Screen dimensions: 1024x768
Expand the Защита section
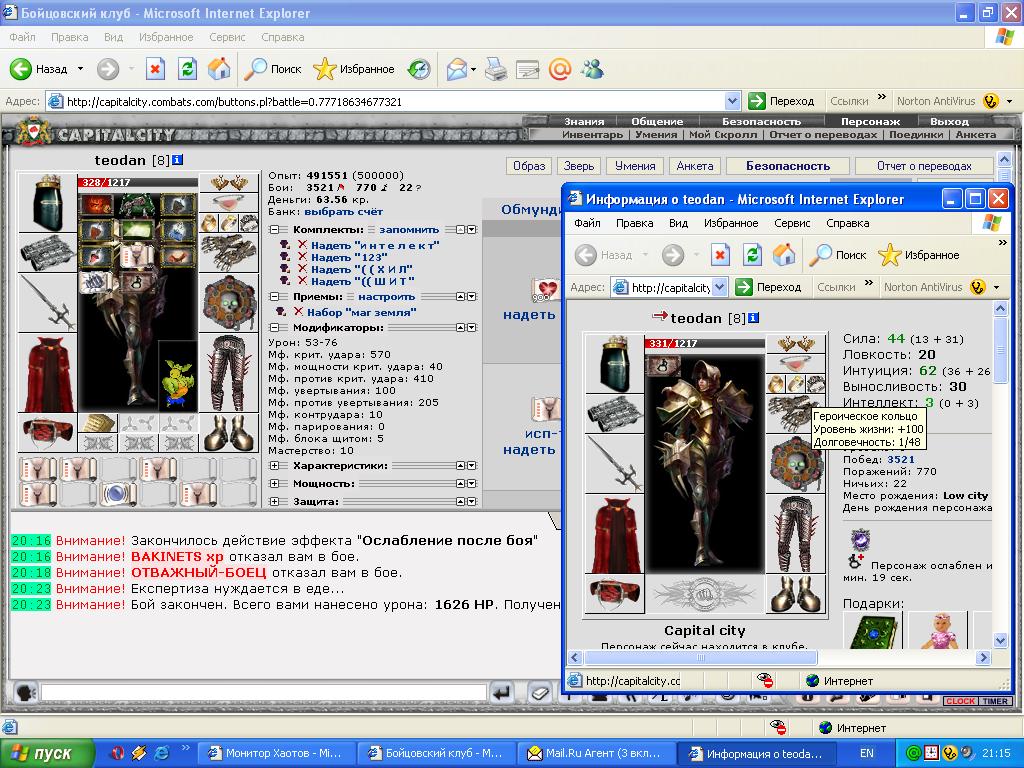[x=274, y=502]
